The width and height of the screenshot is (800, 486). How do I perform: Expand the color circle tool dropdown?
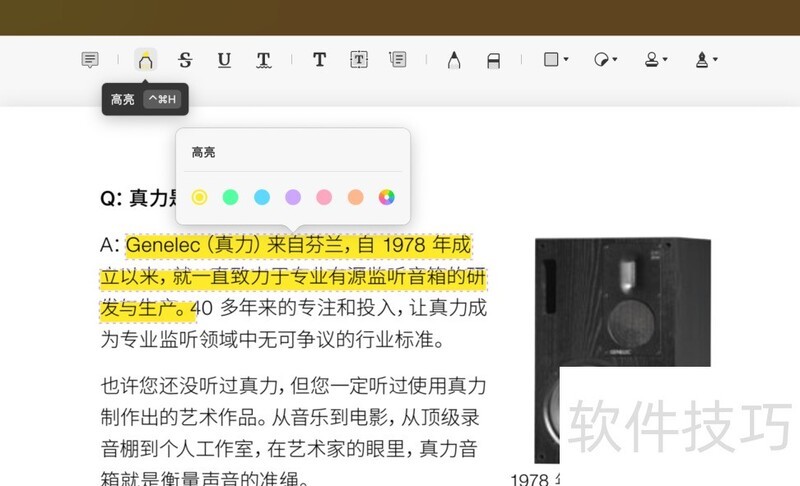click(605, 60)
